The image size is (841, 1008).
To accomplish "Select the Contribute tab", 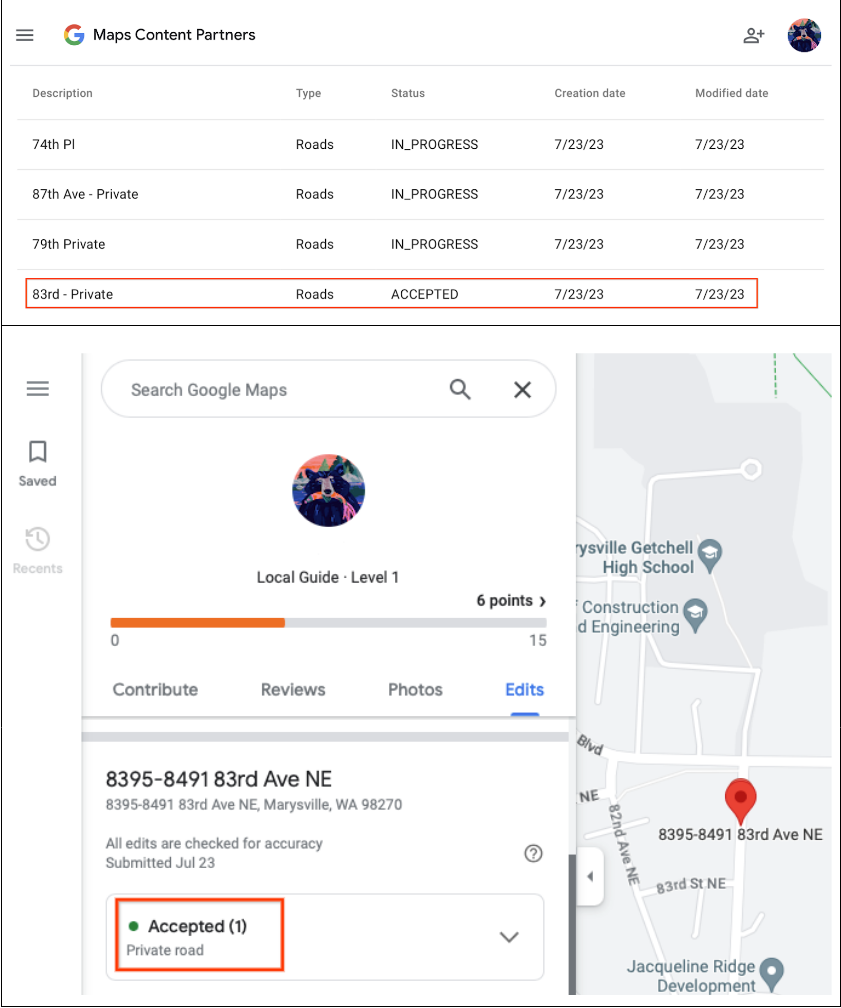I will tap(155, 689).
